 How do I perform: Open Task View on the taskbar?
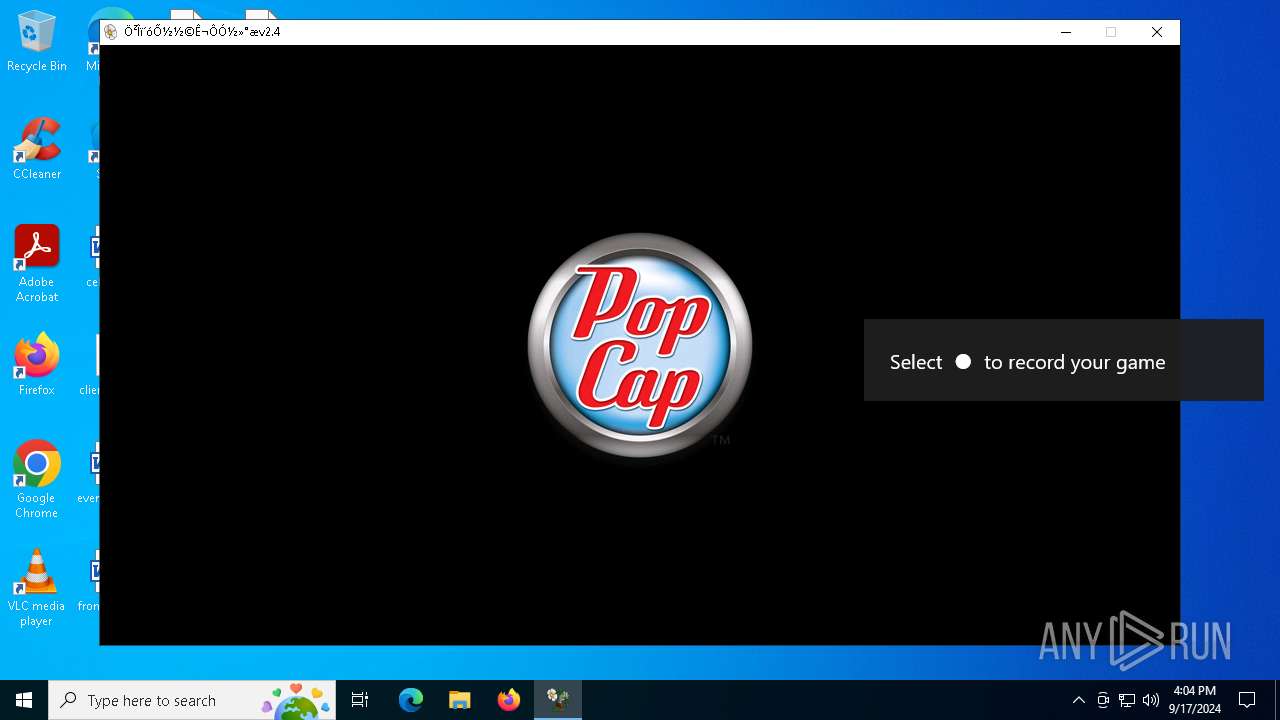(x=360, y=700)
